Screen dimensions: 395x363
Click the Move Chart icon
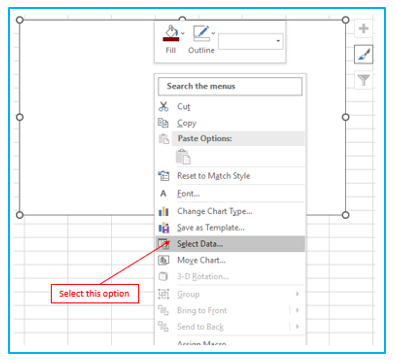[x=163, y=260]
